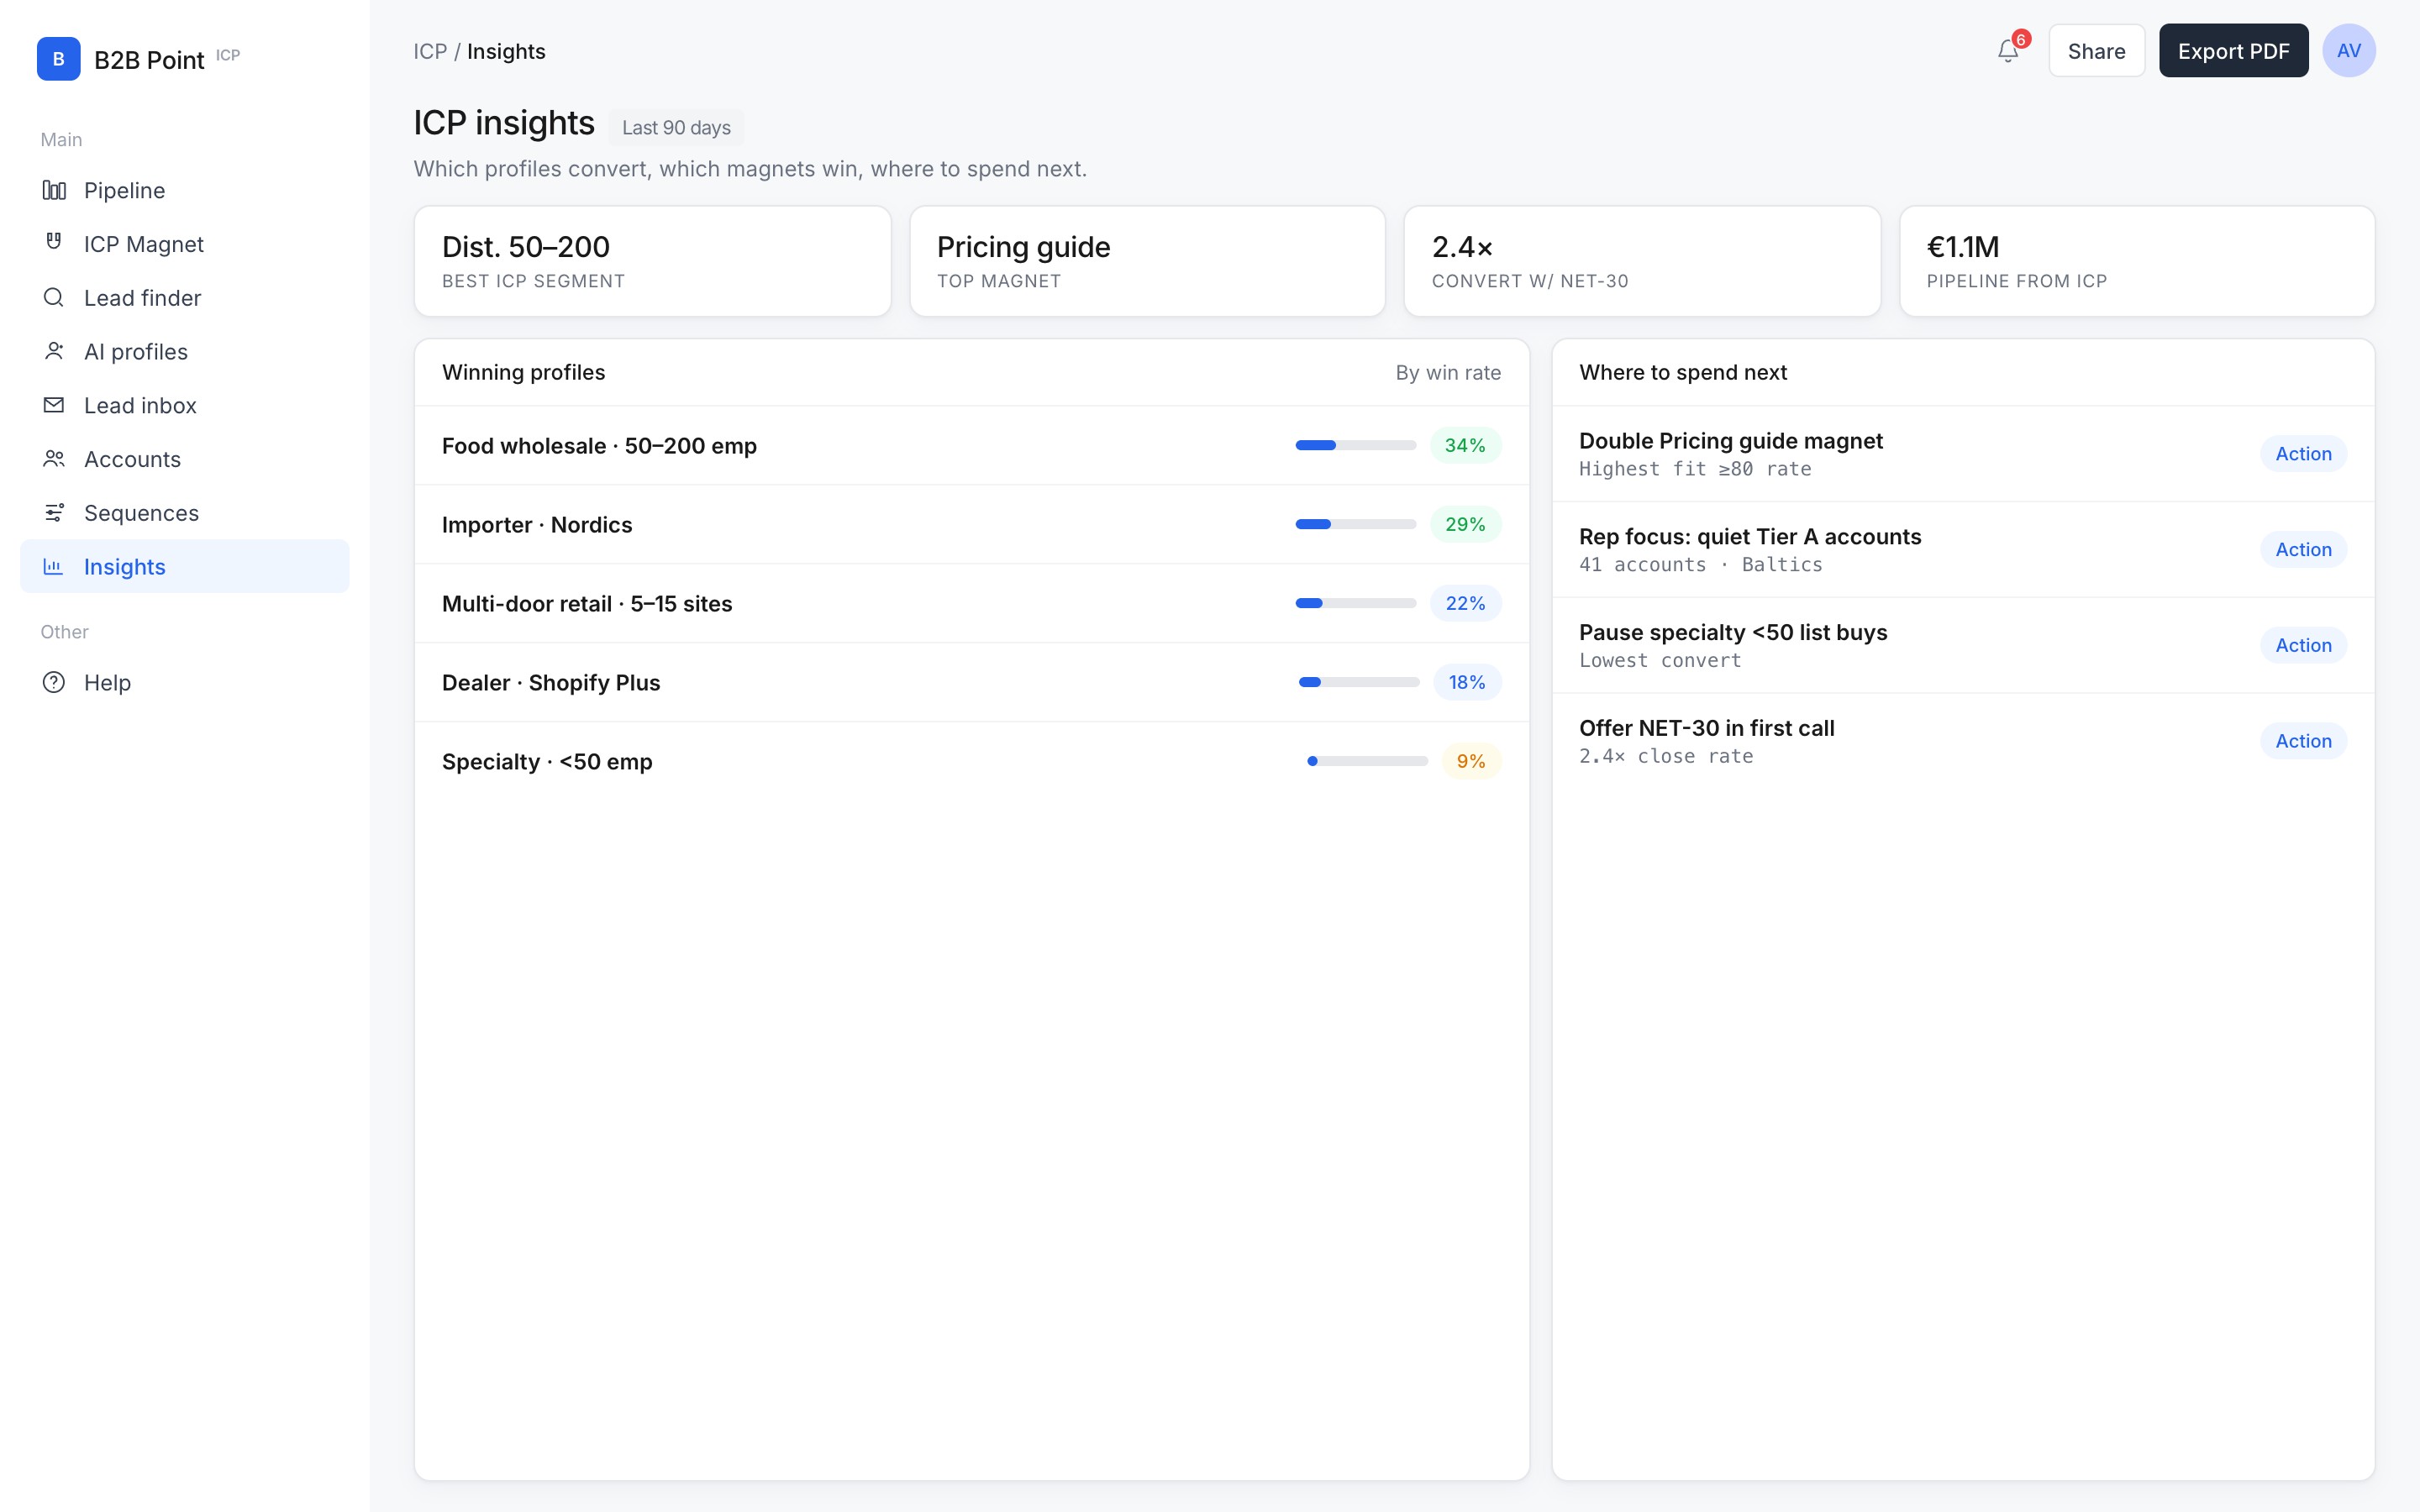
Task: Click the Pipeline columns icon
Action: (54, 190)
